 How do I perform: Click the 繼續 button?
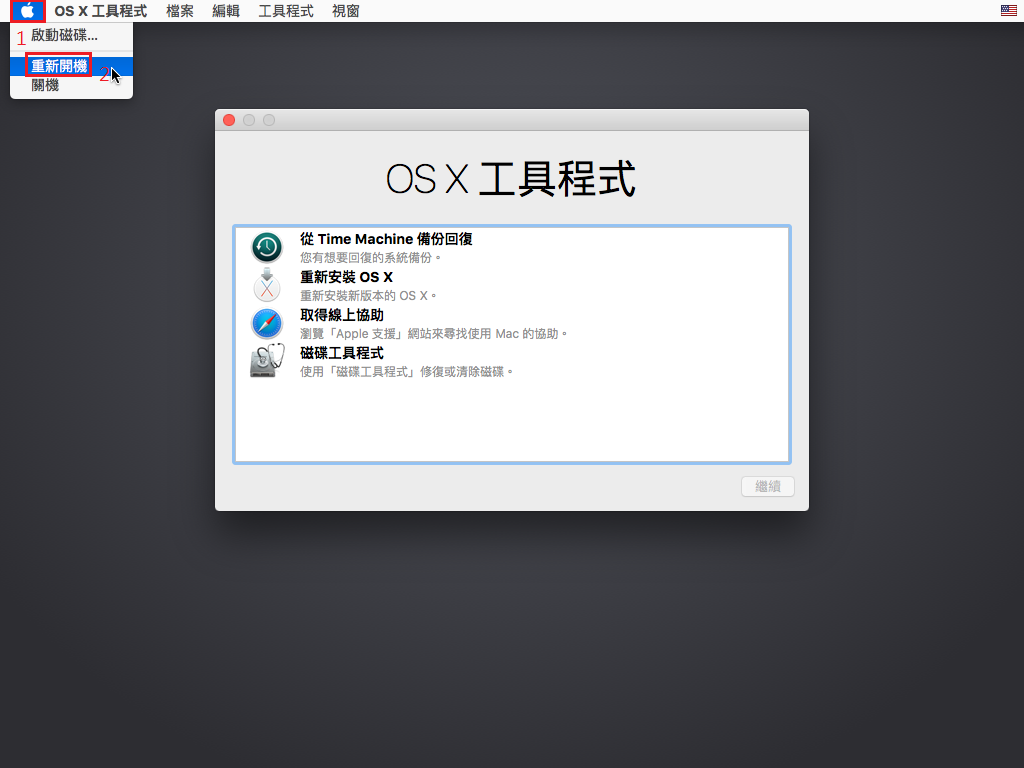[767, 487]
